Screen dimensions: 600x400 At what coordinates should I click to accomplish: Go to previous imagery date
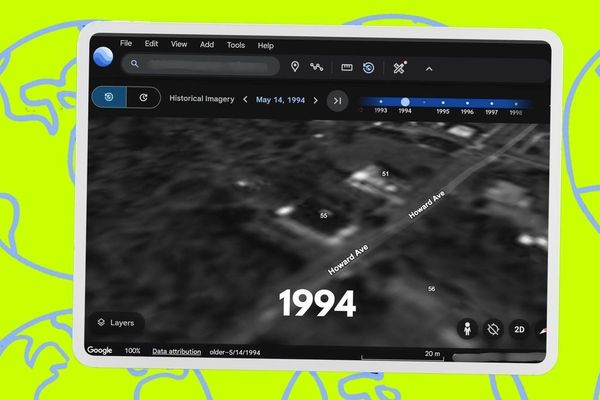click(245, 100)
